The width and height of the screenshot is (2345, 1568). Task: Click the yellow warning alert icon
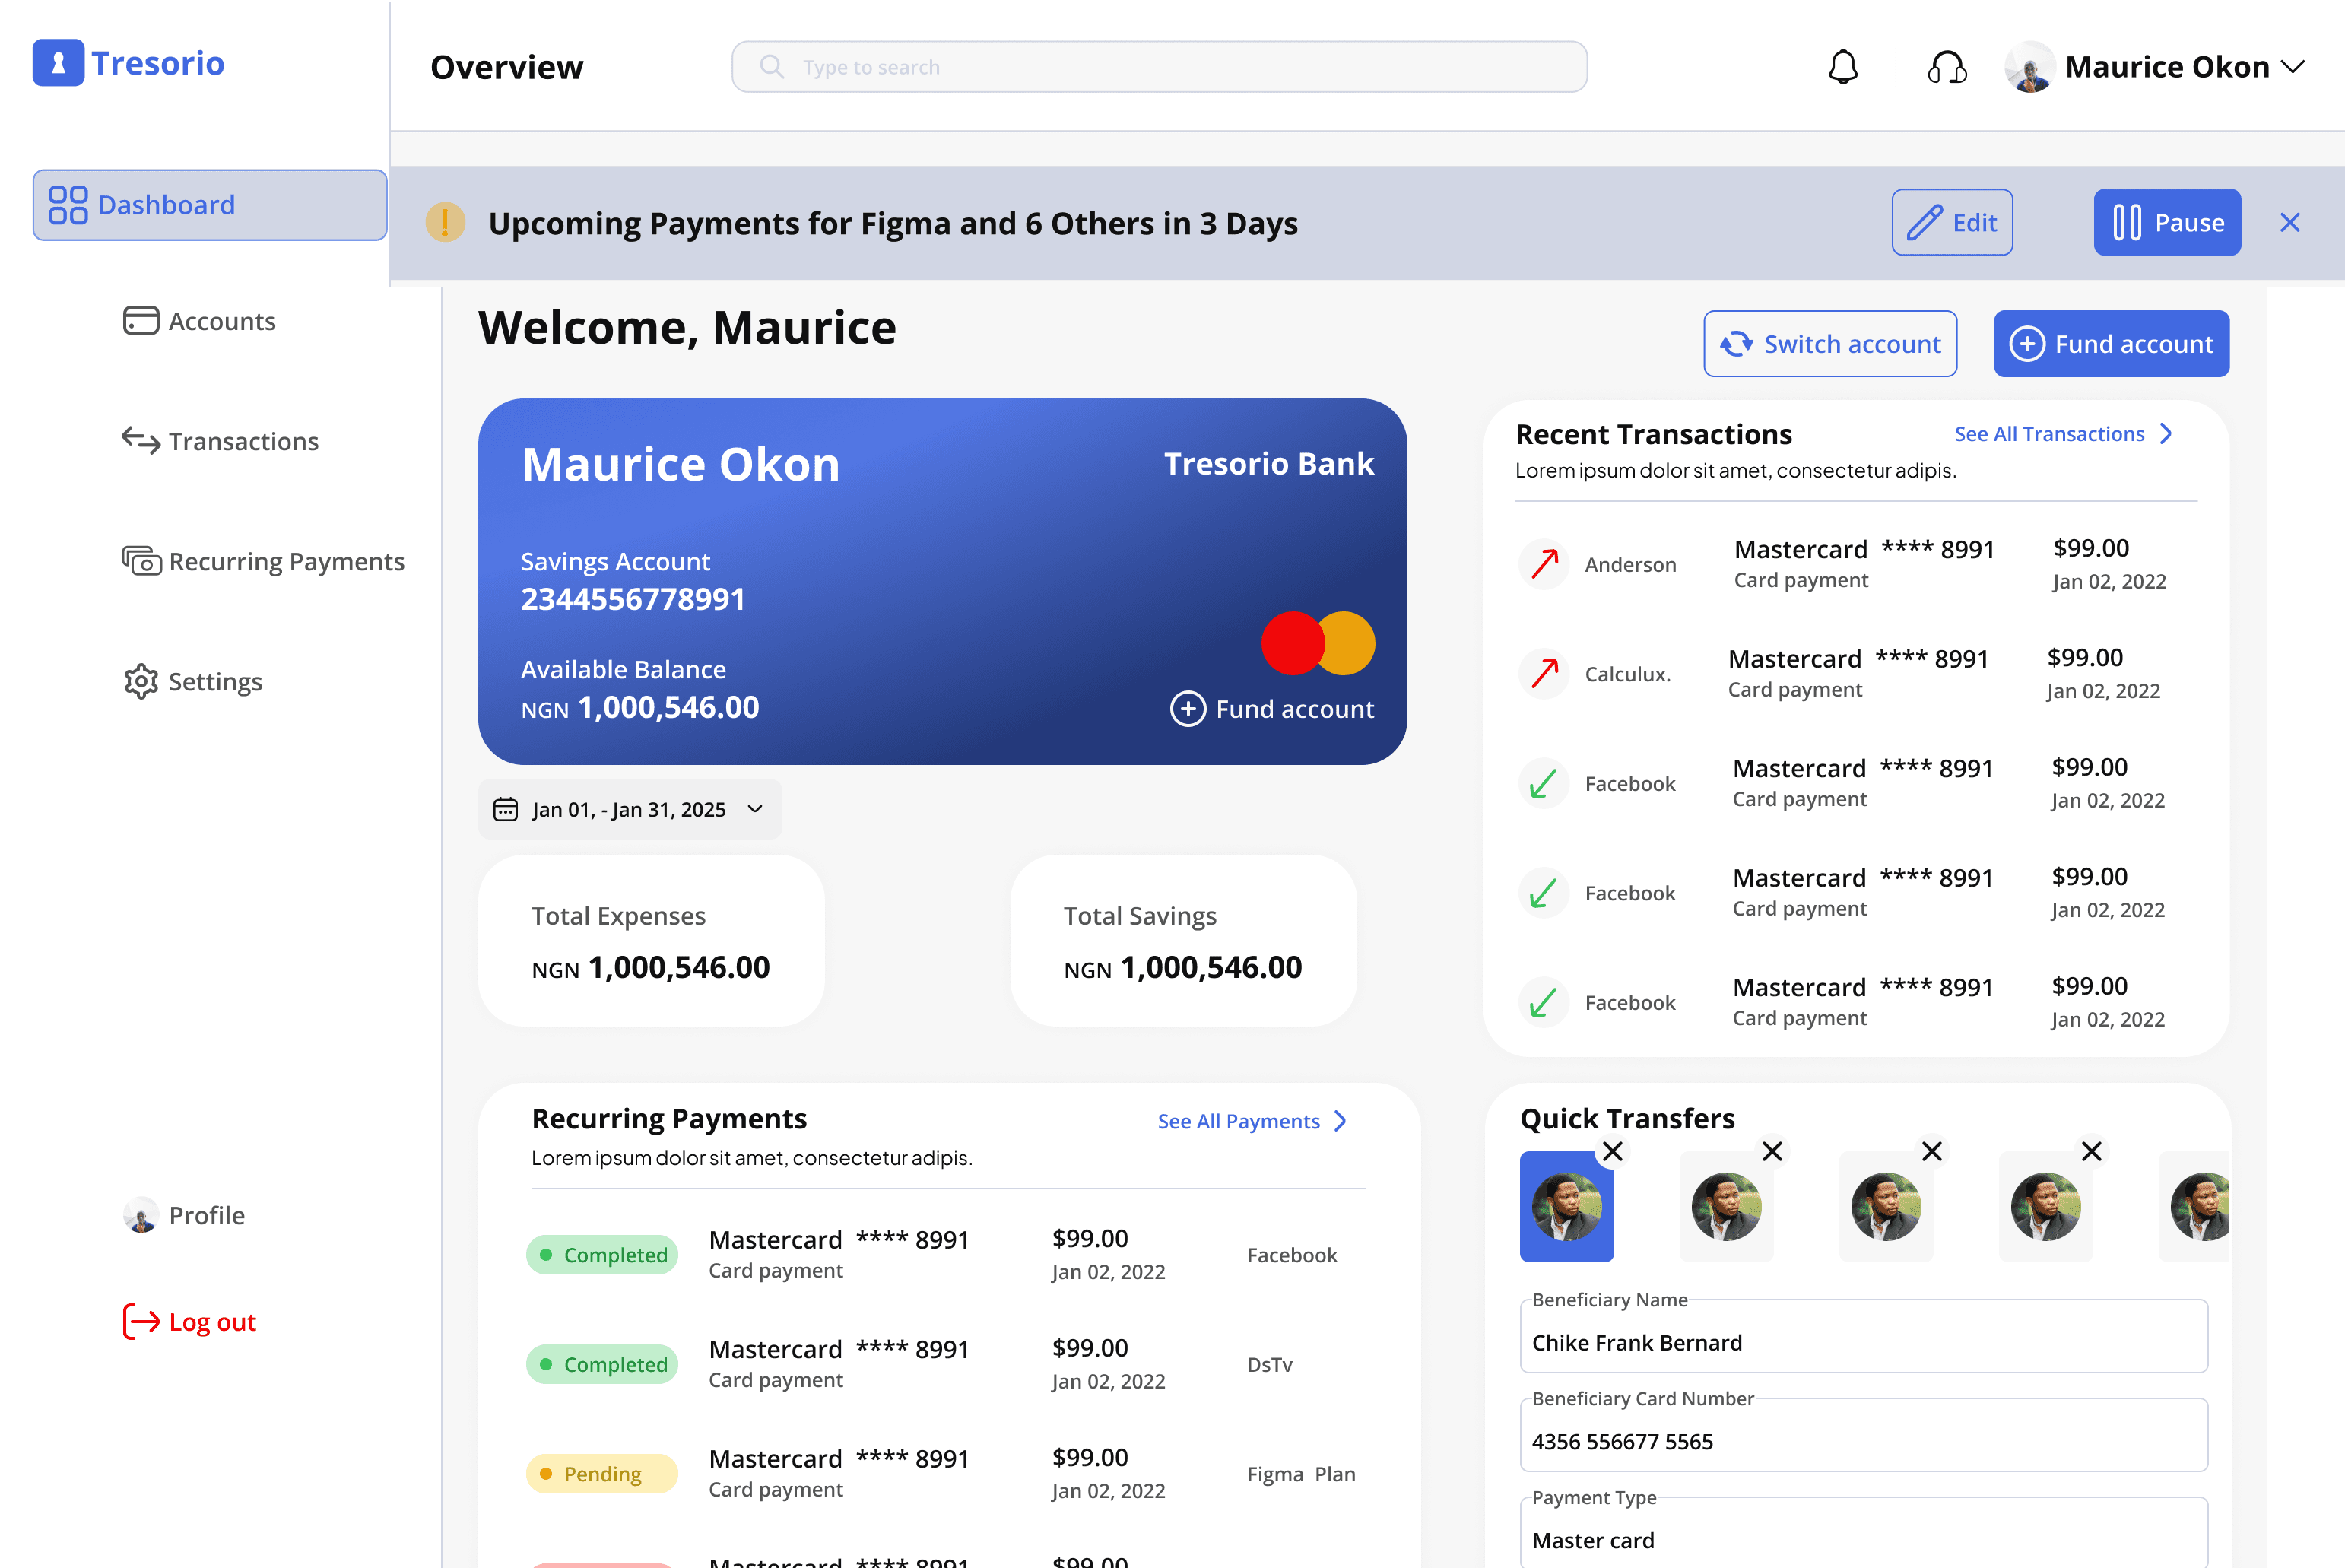click(445, 222)
